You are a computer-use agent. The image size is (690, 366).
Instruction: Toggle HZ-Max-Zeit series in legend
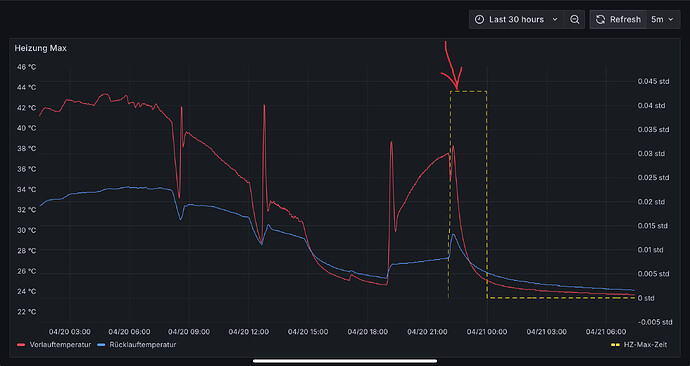coord(645,344)
